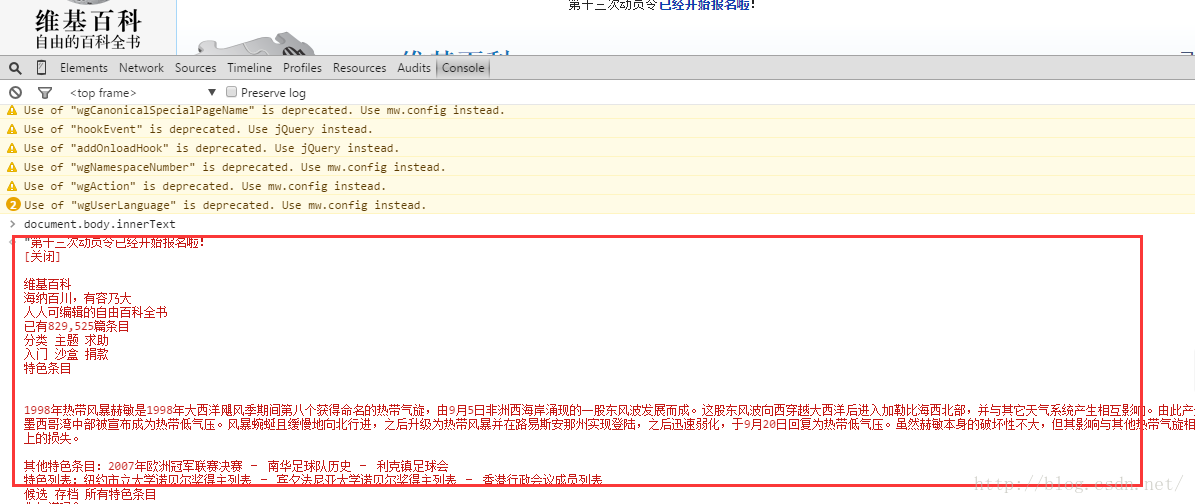Toggle the device mode phone icon
The width and height of the screenshot is (1195, 504).
click(41, 68)
